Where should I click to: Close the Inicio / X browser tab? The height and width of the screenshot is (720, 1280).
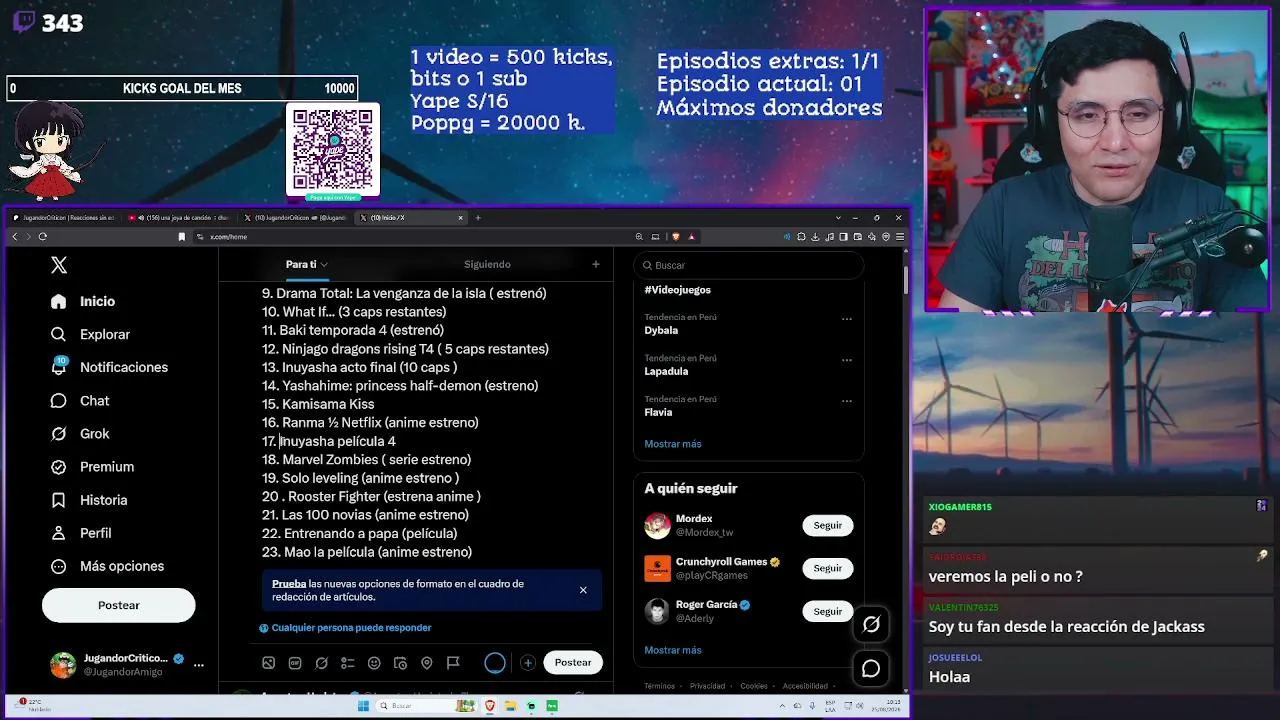(461, 217)
